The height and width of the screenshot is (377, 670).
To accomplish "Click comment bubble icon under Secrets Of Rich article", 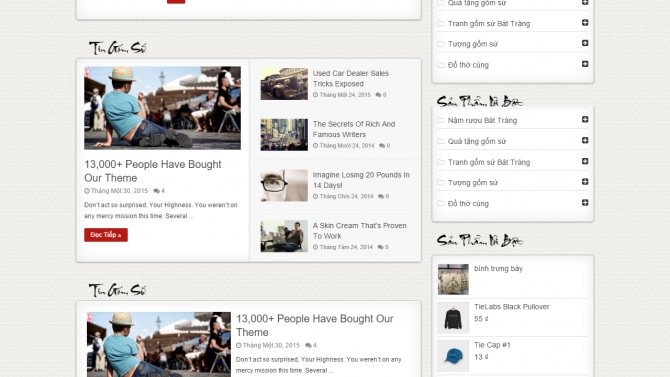I will click(x=382, y=146).
